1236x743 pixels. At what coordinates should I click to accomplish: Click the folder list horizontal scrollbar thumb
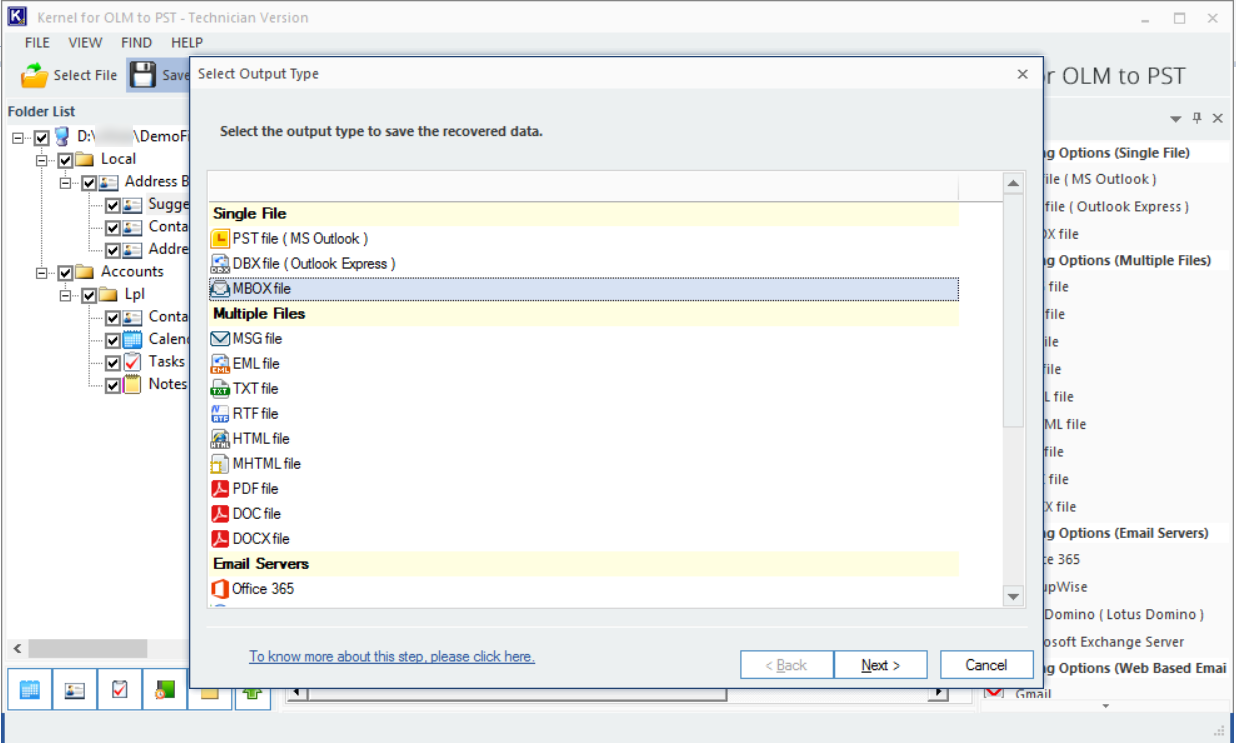[x=87, y=648]
